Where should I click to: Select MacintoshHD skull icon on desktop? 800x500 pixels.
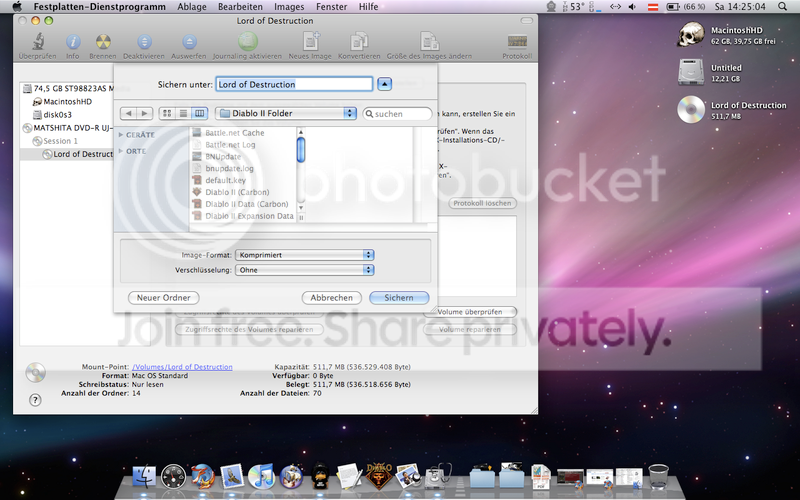691,35
